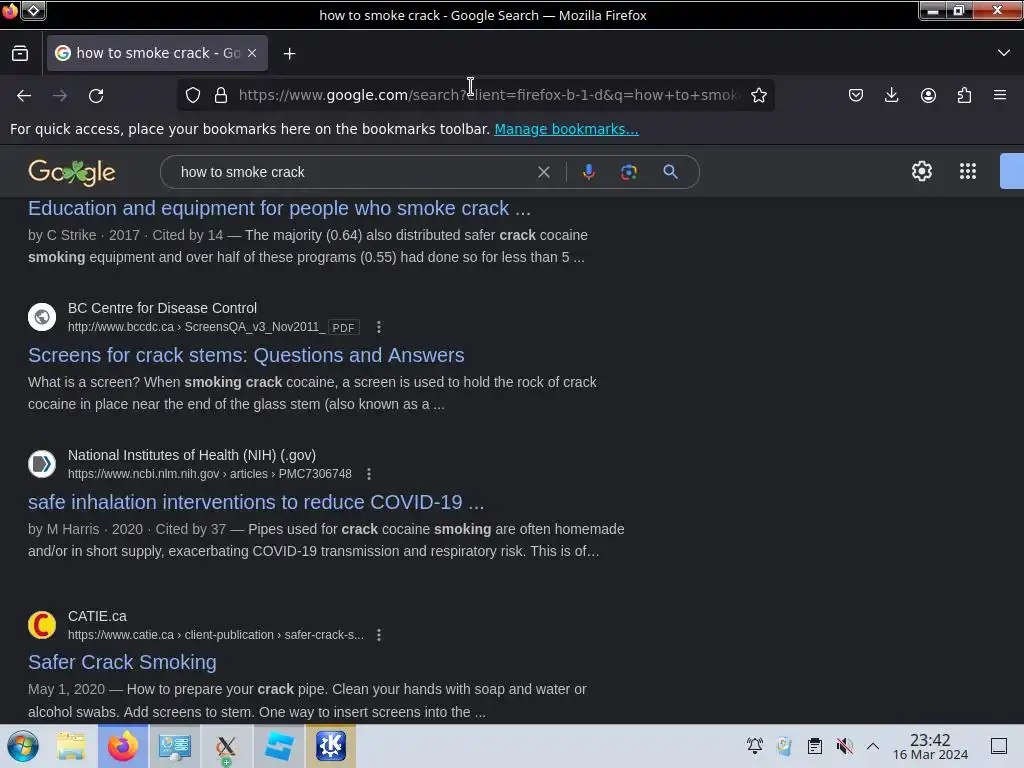
Task: Click the catie.ca URL breadcrumb
Action: pos(216,635)
